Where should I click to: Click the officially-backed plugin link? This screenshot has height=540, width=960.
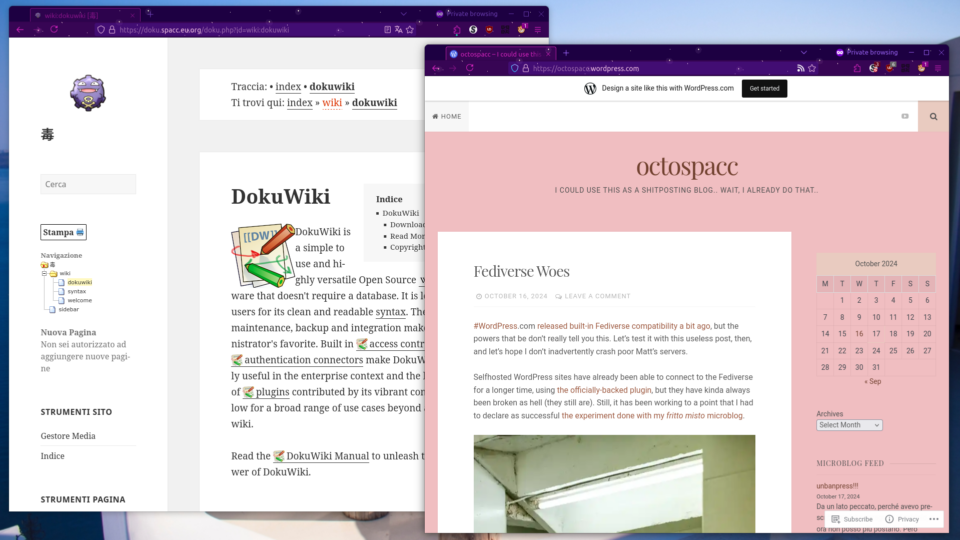click(604, 390)
